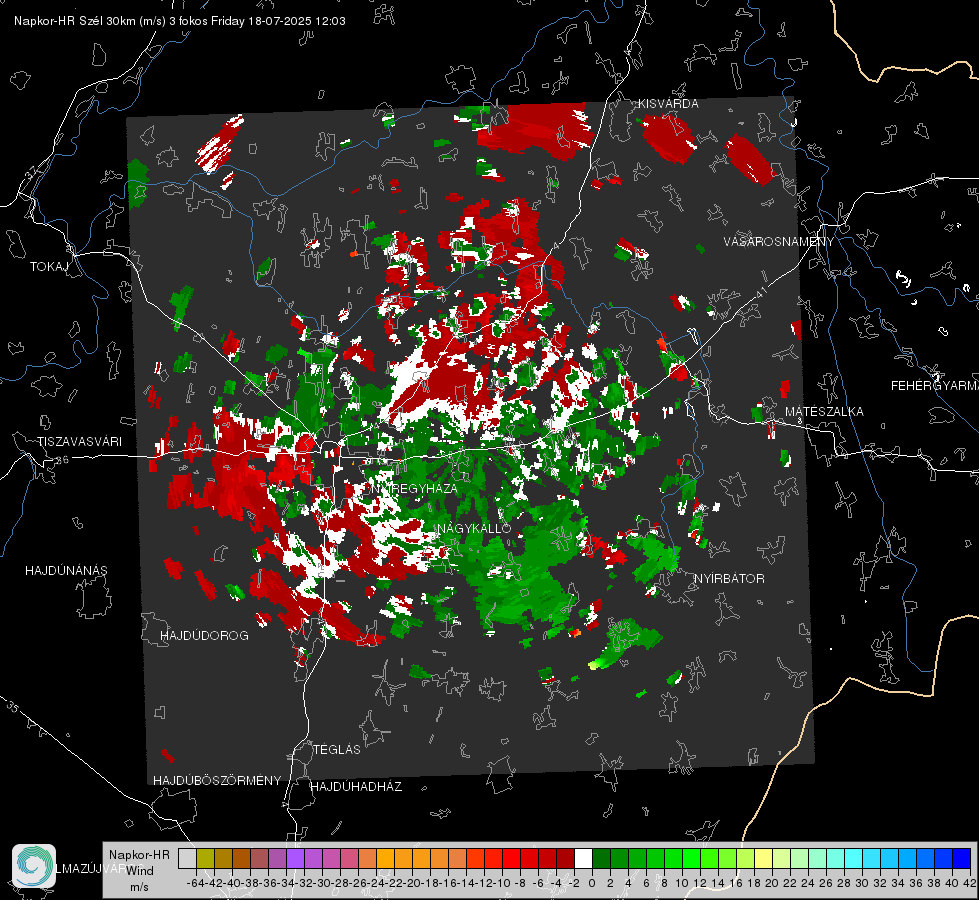Click legend value -20

click(x=411, y=884)
